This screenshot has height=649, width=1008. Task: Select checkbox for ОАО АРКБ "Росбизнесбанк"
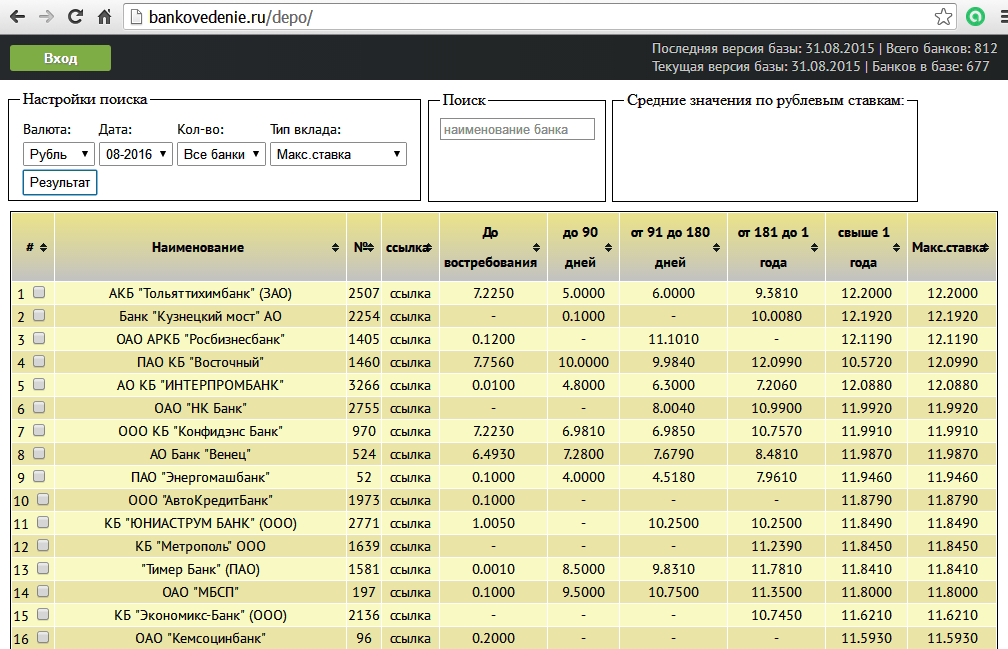click(x=39, y=339)
